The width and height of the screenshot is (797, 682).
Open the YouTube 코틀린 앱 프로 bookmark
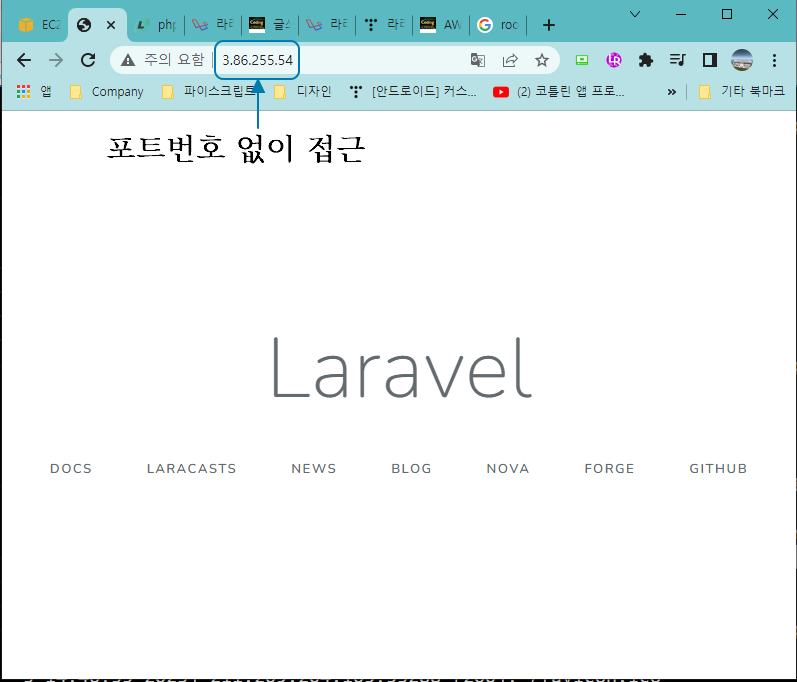[559, 92]
